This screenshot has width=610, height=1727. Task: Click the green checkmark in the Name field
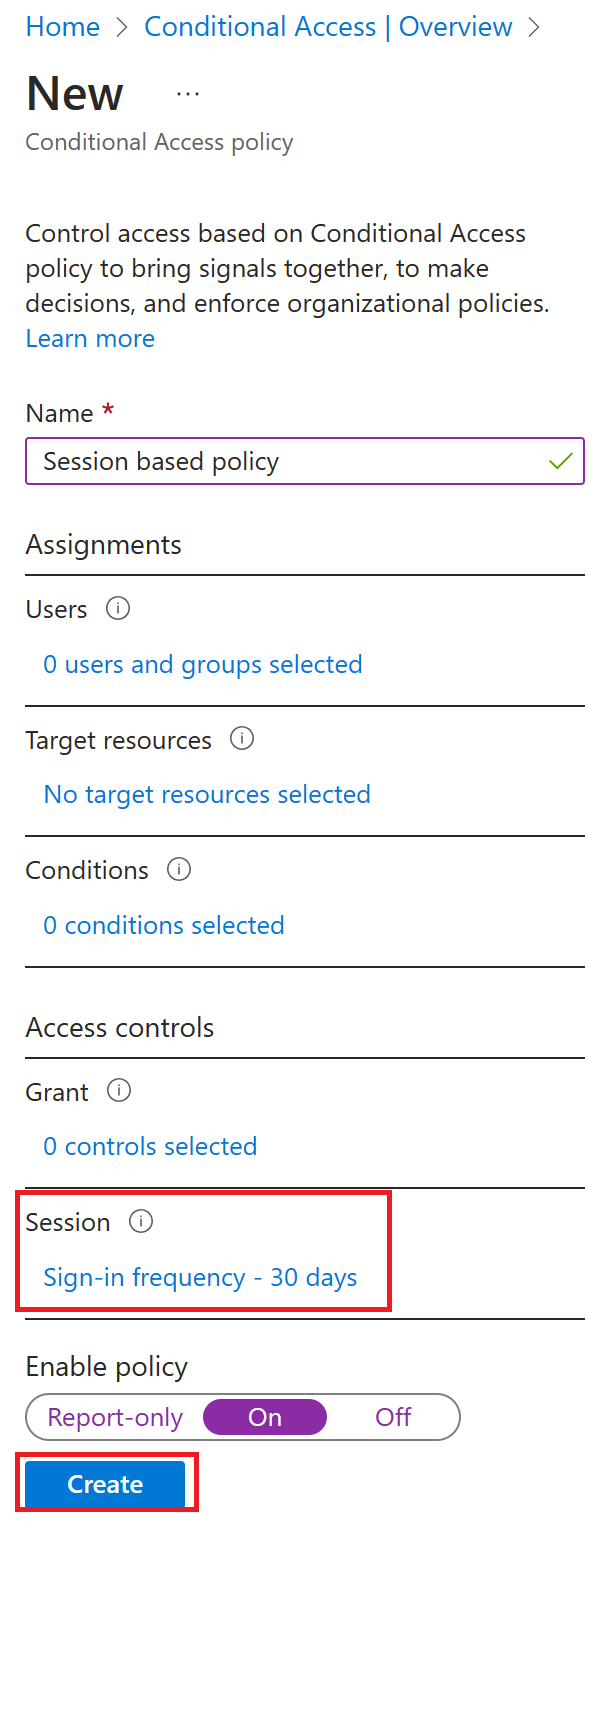click(561, 461)
